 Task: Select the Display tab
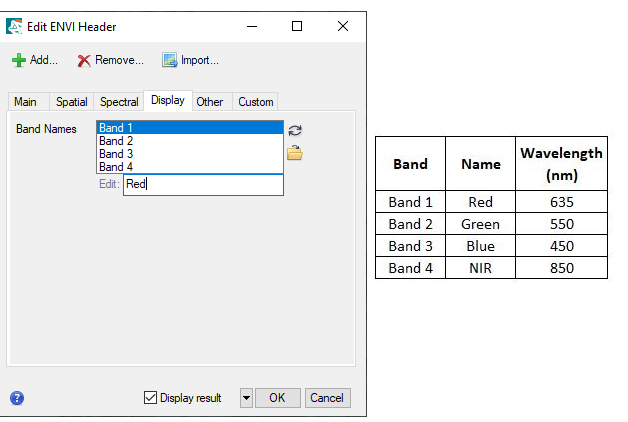point(168,100)
